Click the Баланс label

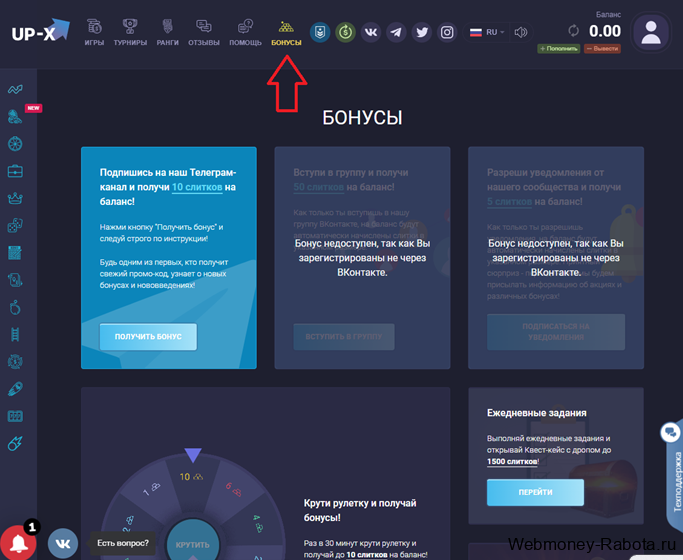tap(609, 15)
